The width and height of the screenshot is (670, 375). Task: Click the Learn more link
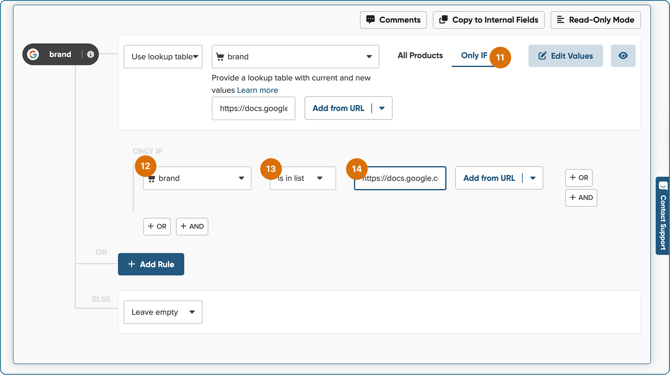(x=257, y=90)
